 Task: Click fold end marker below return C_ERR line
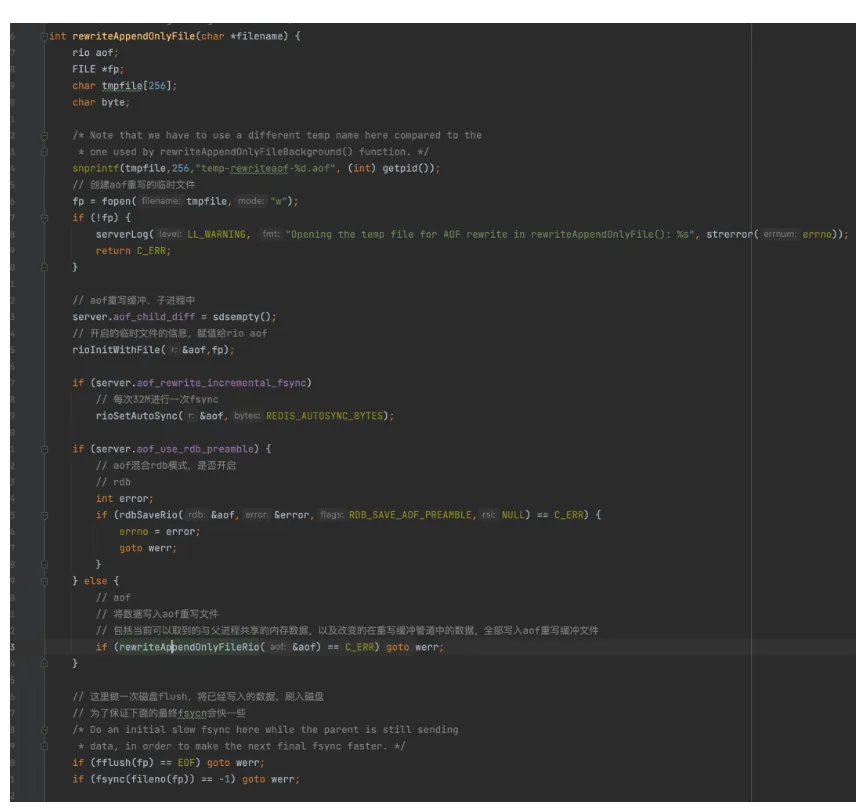tap(44, 268)
